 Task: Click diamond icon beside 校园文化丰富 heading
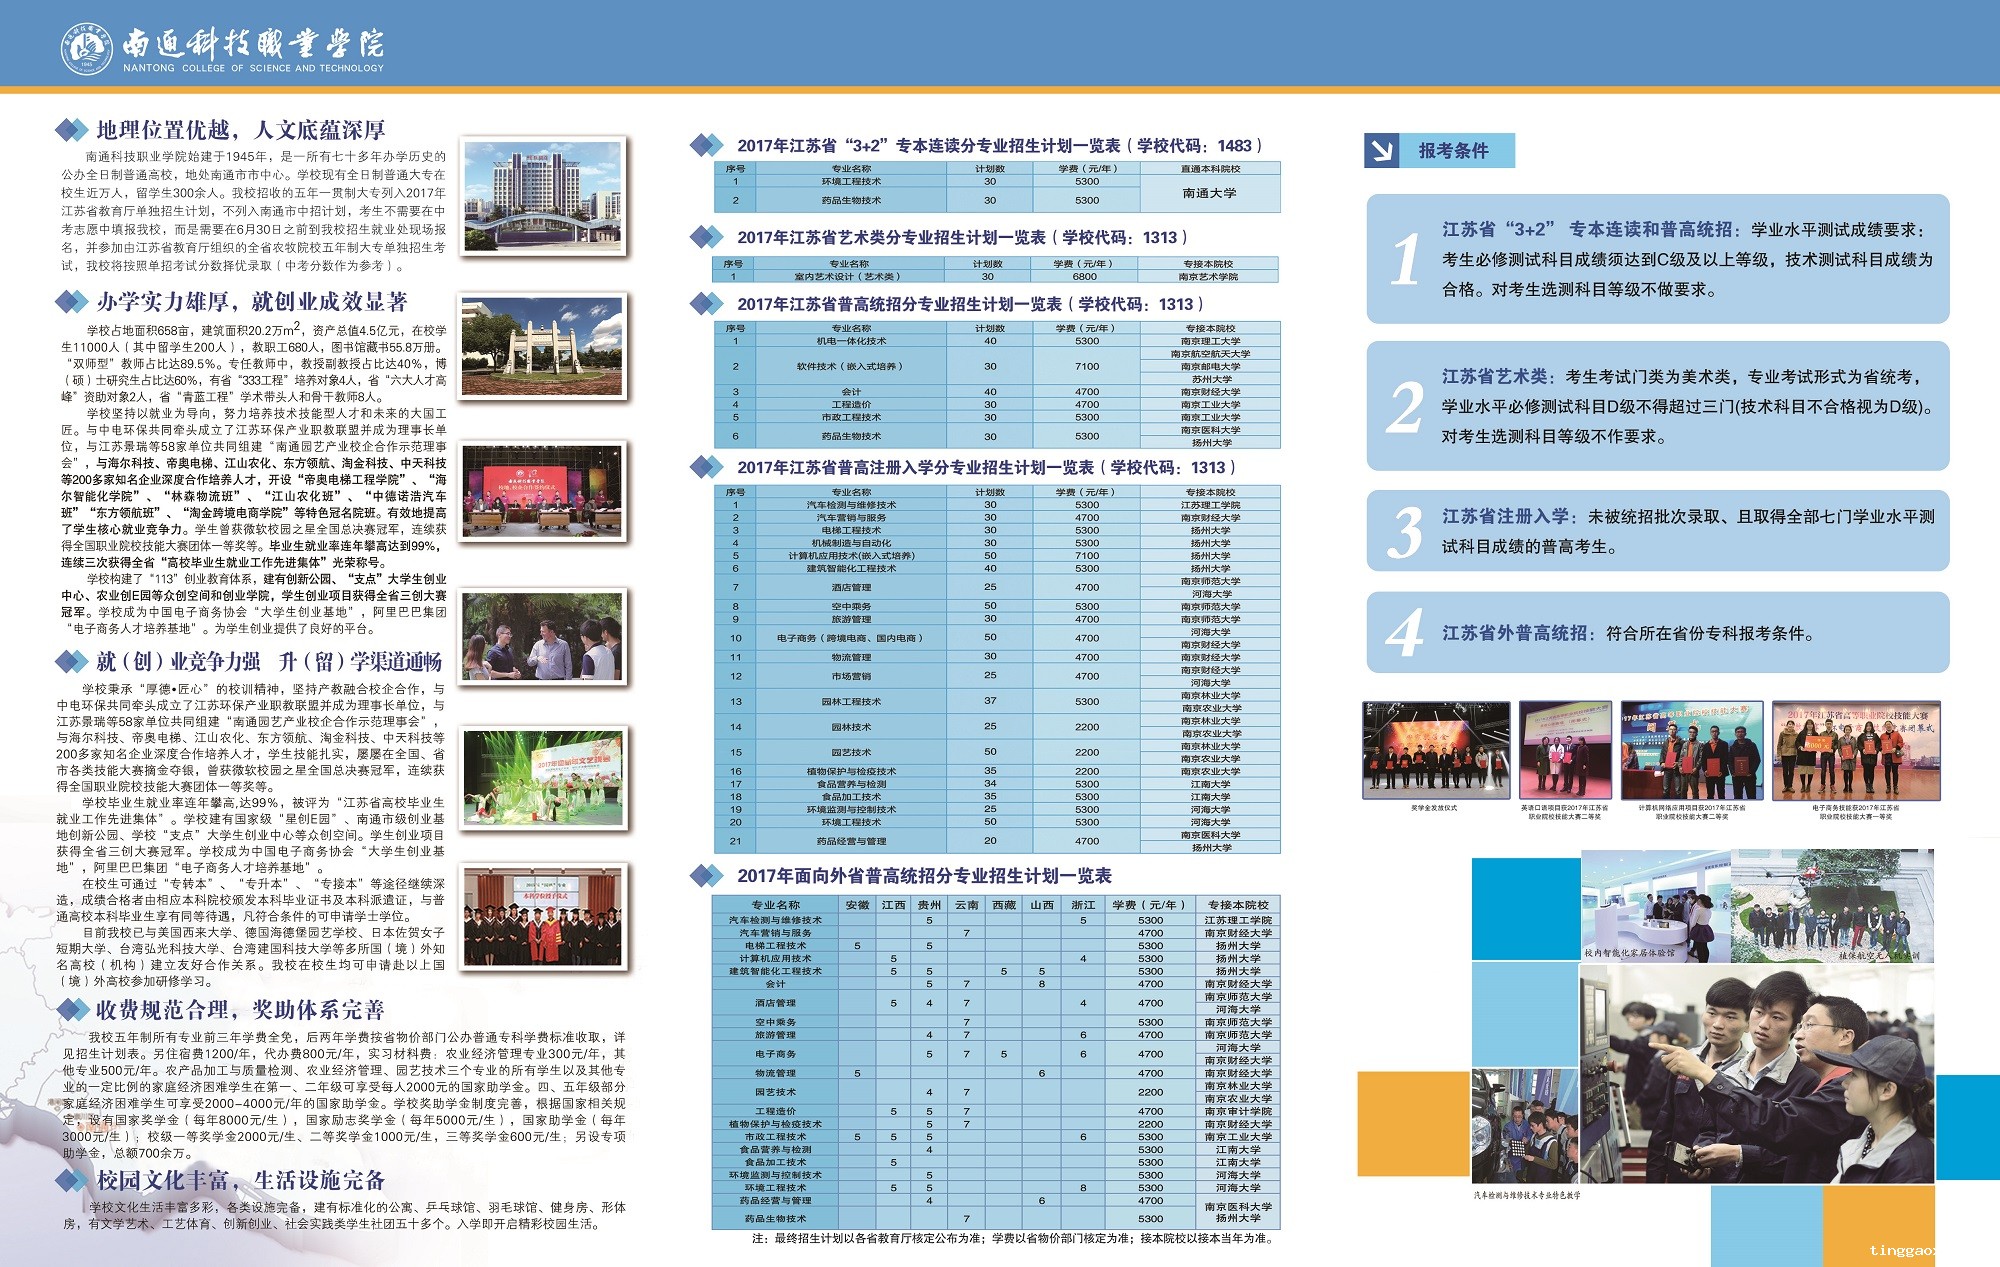pyautogui.click(x=71, y=1181)
